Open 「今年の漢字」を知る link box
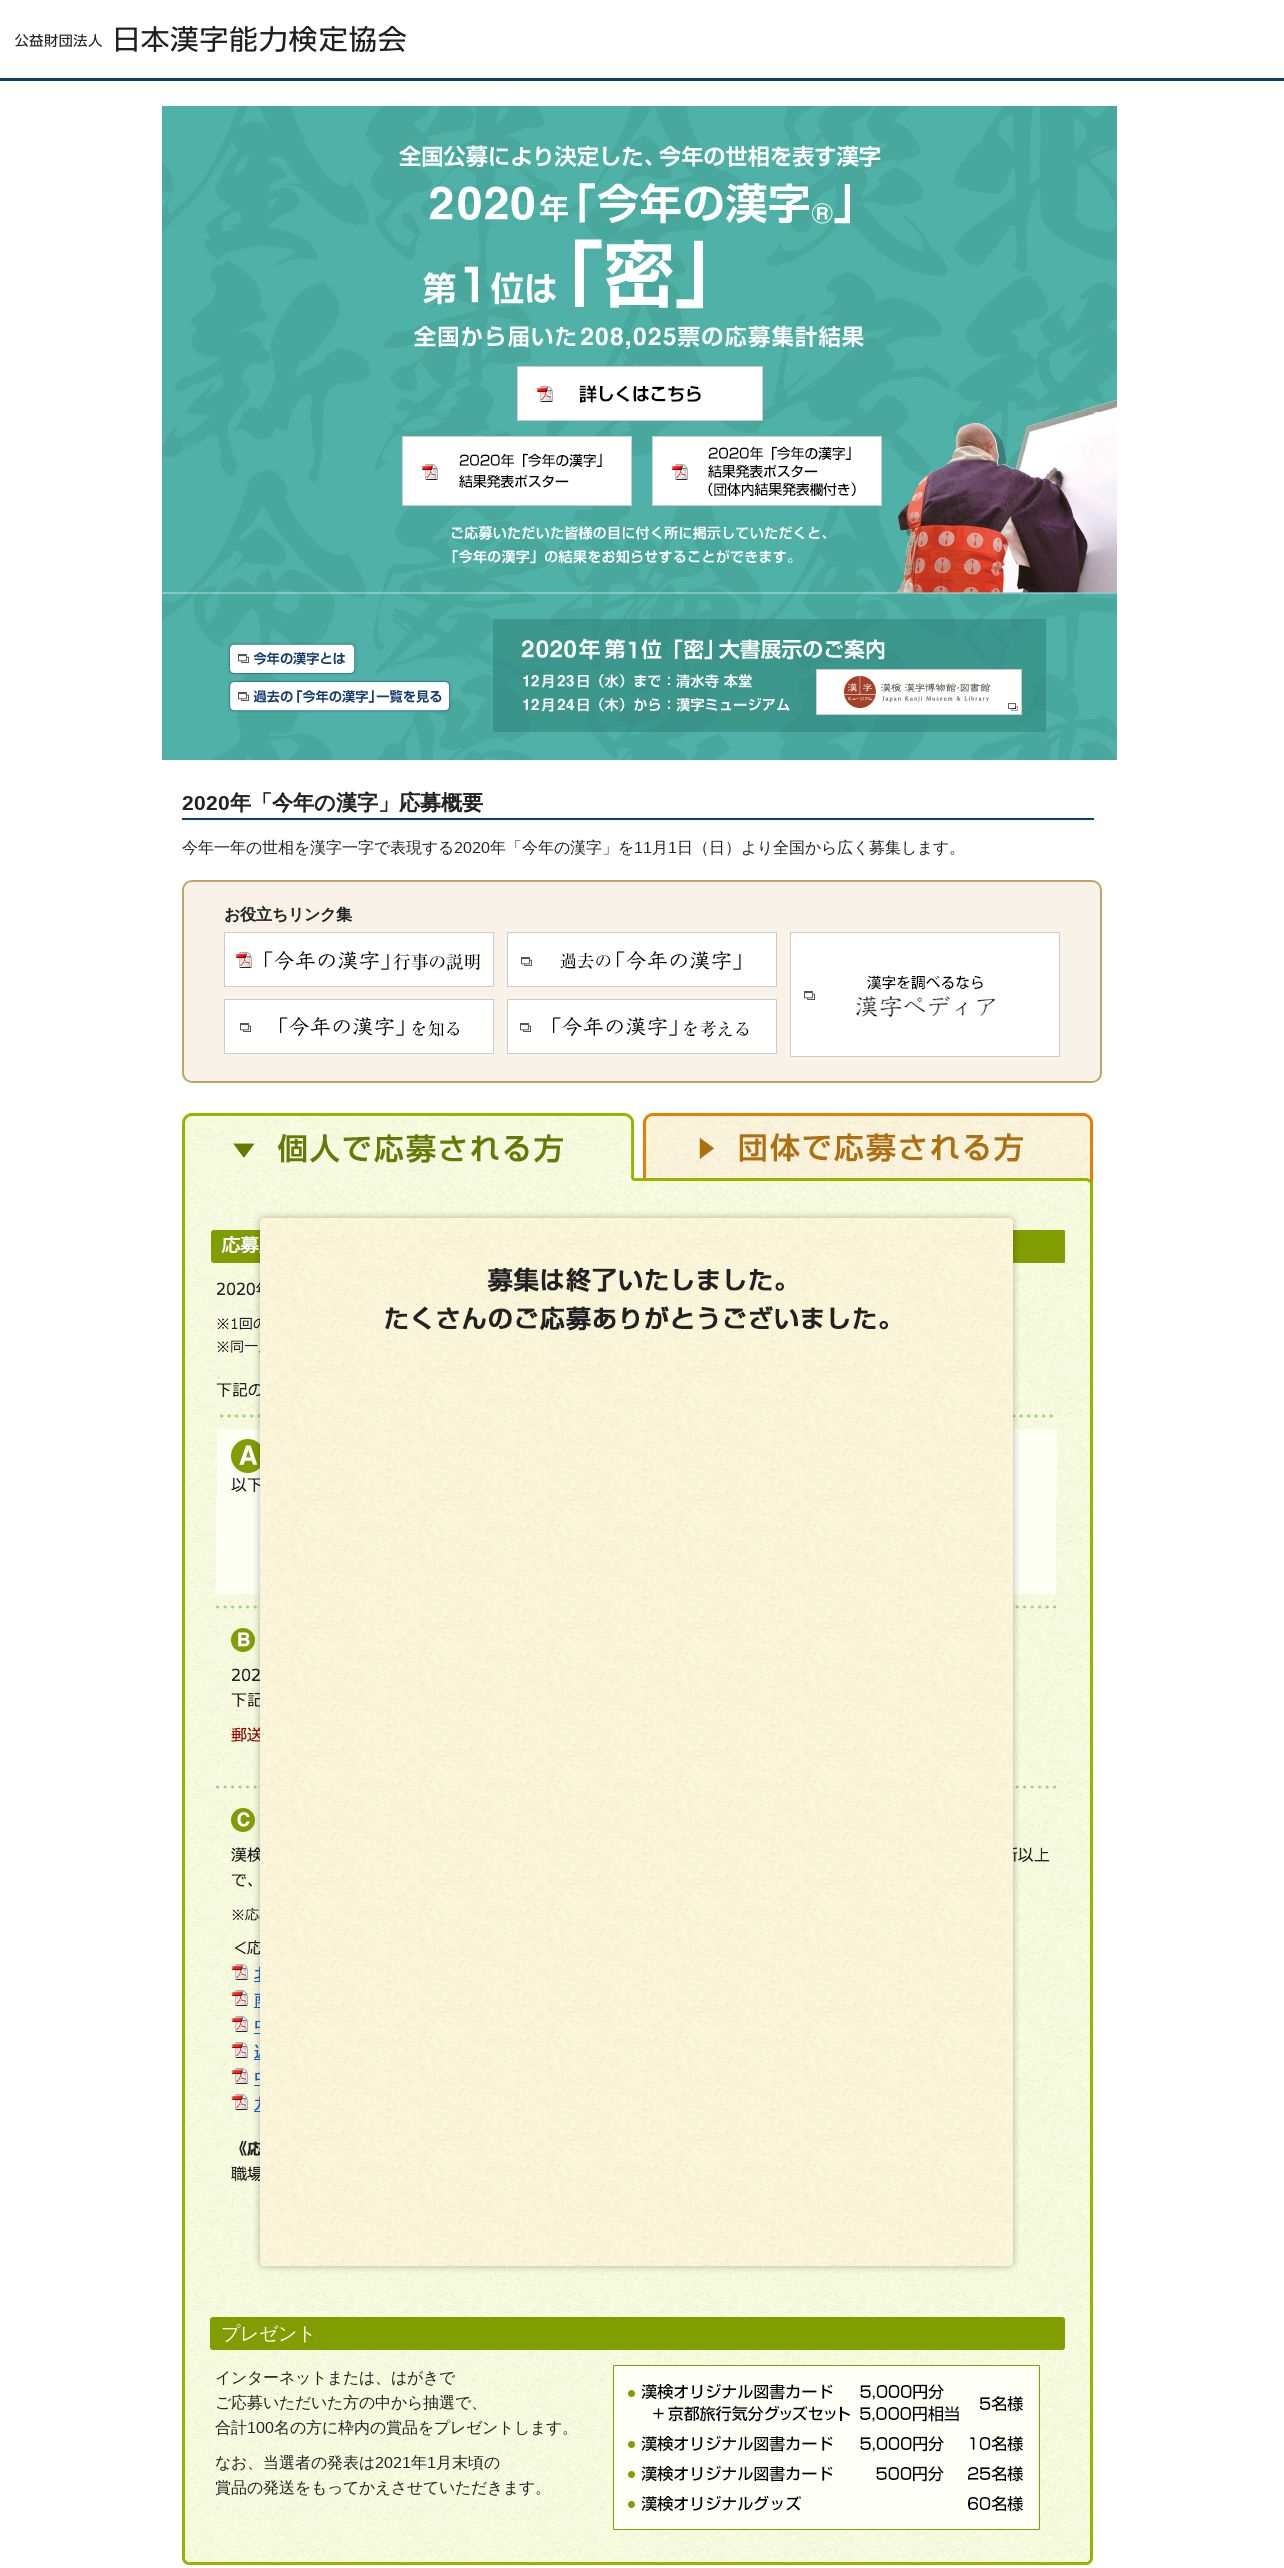1284x2568 pixels. pyautogui.click(x=359, y=1026)
